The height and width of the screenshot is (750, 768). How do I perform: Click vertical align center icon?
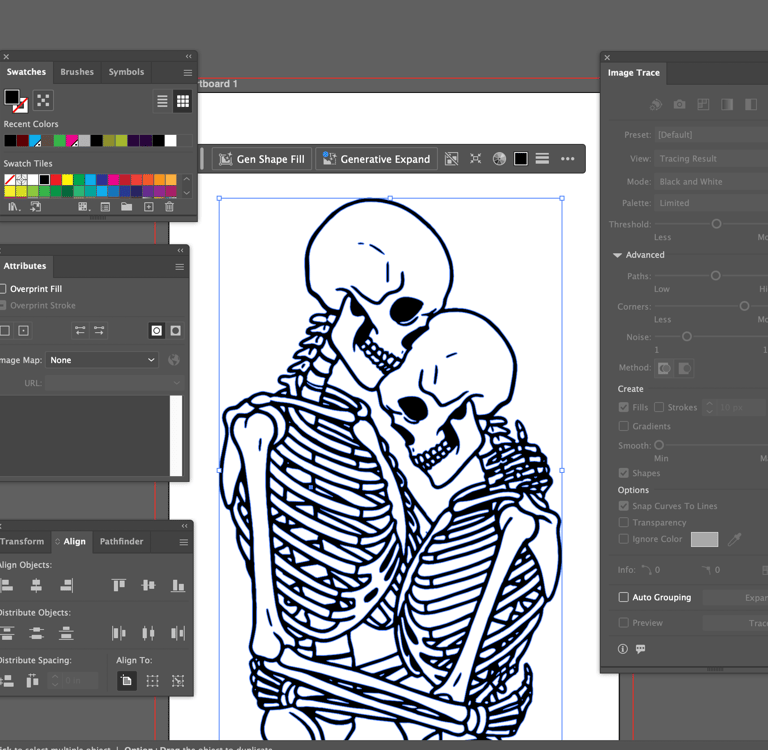[148, 585]
